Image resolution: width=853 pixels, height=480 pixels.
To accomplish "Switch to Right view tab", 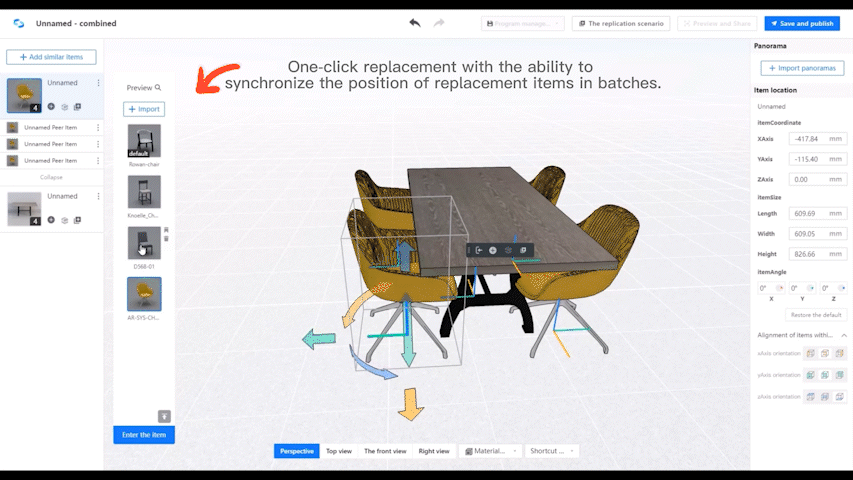I will point(433,451).
